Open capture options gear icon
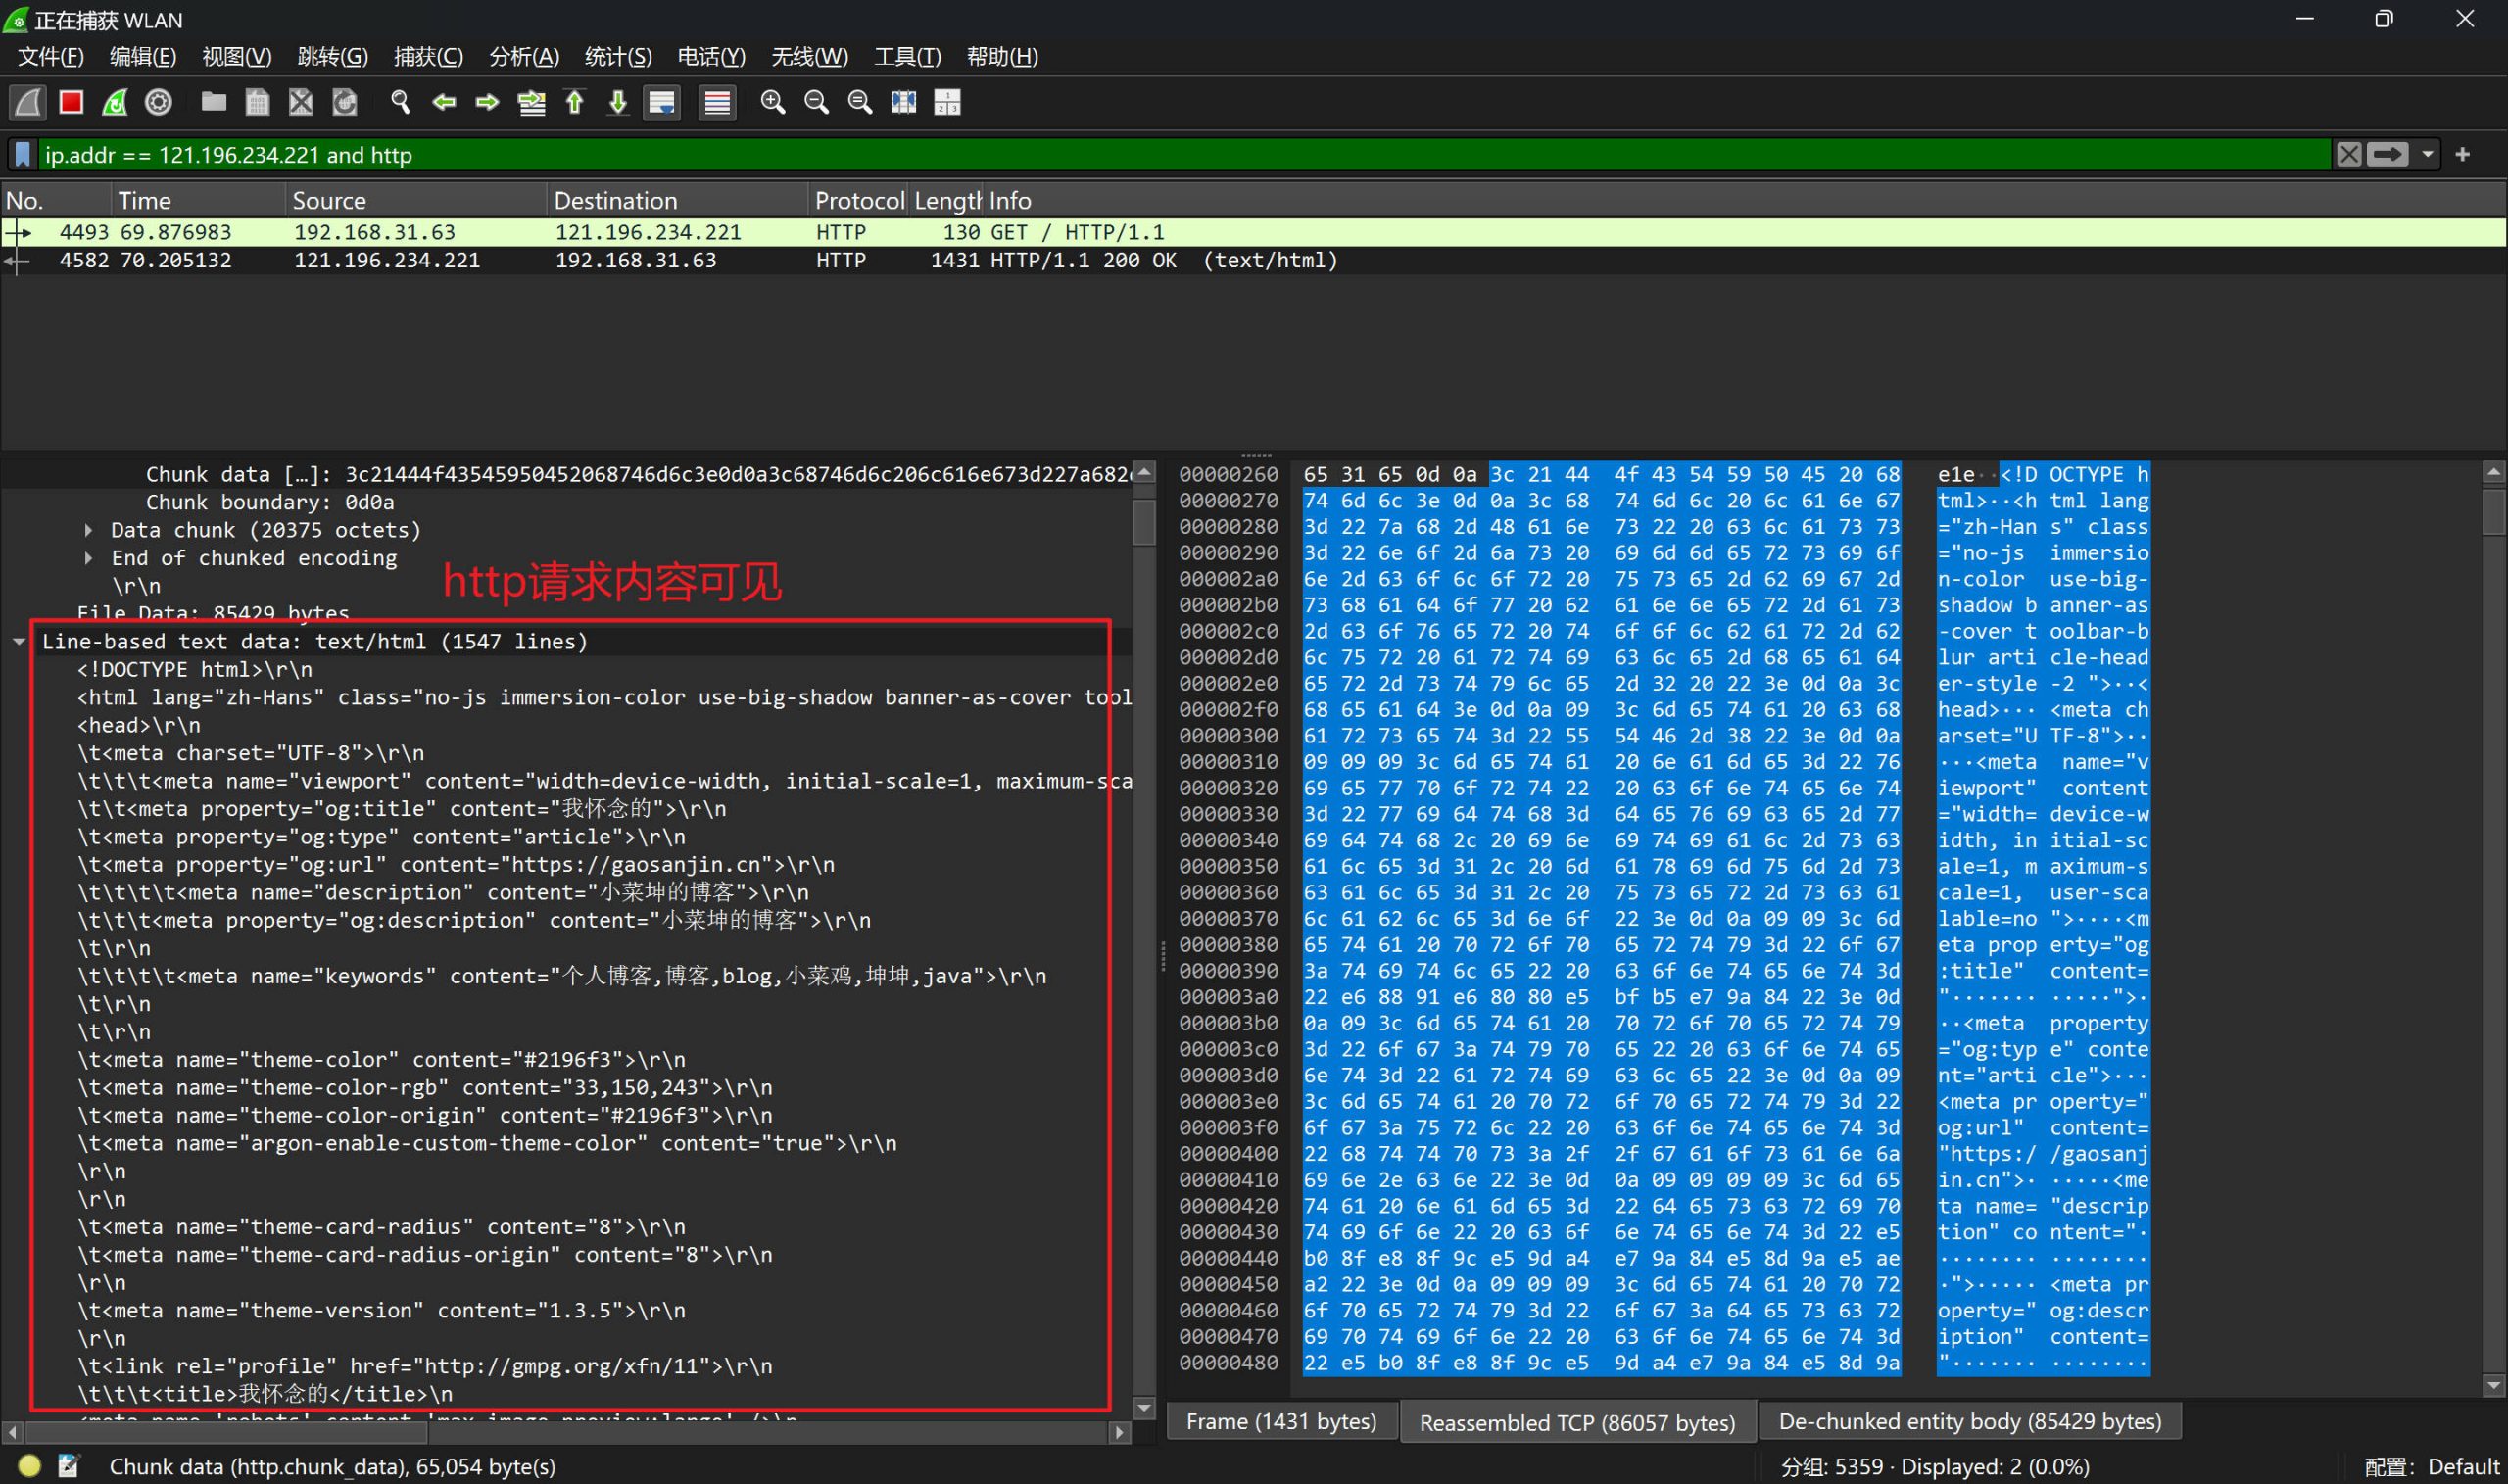Image resolution: width=2508 pixels, height=1484 pixels. pyautogui.click(x=158, y=102)
